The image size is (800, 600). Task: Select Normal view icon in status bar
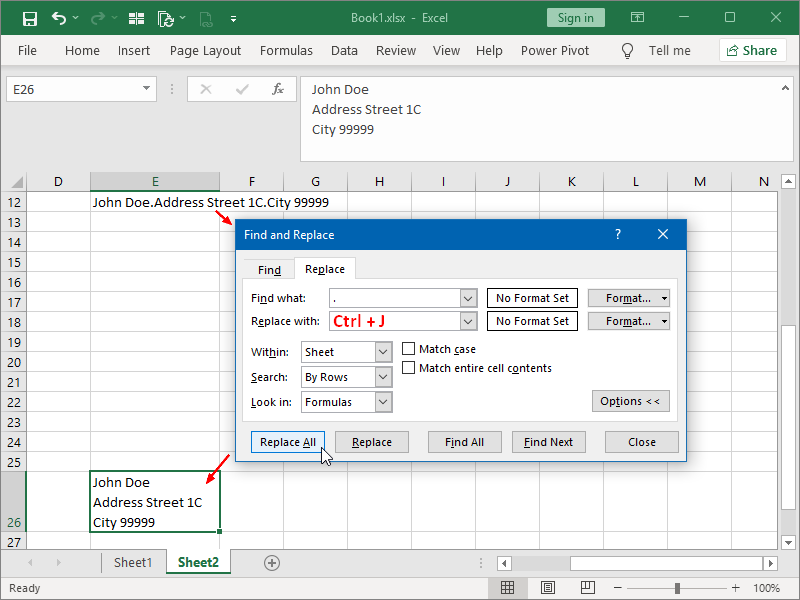[x=508, y=588]
